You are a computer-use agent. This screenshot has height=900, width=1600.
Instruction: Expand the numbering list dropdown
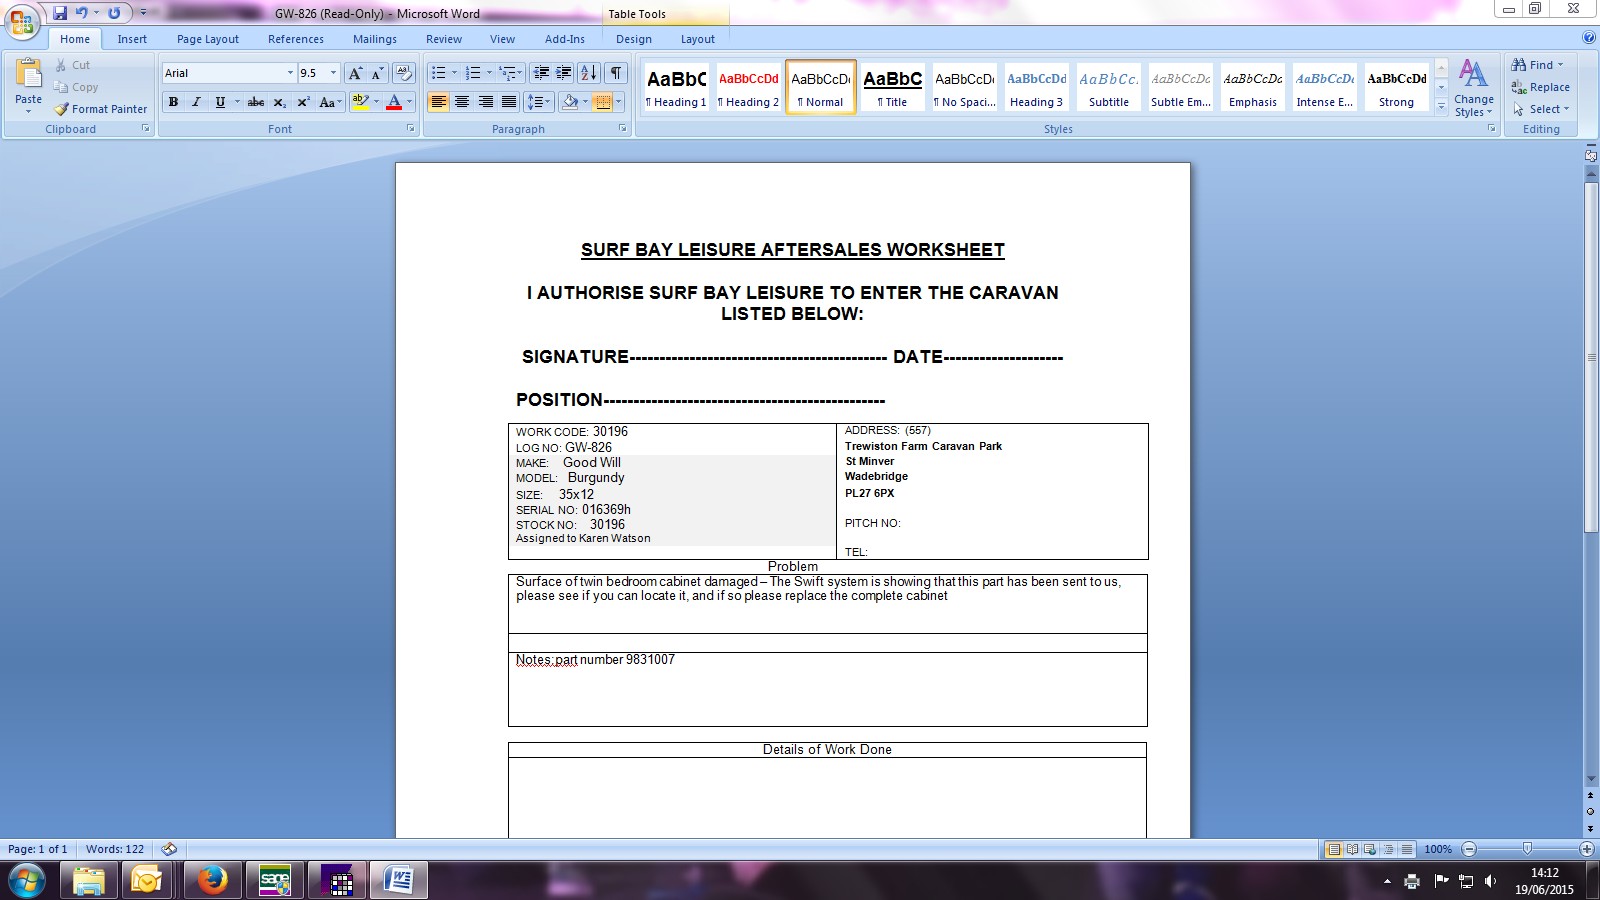click(489, 73)
